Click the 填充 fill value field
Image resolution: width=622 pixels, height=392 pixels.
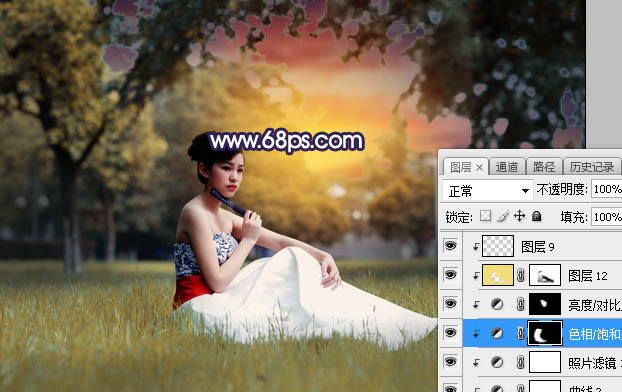pos(607,217)
